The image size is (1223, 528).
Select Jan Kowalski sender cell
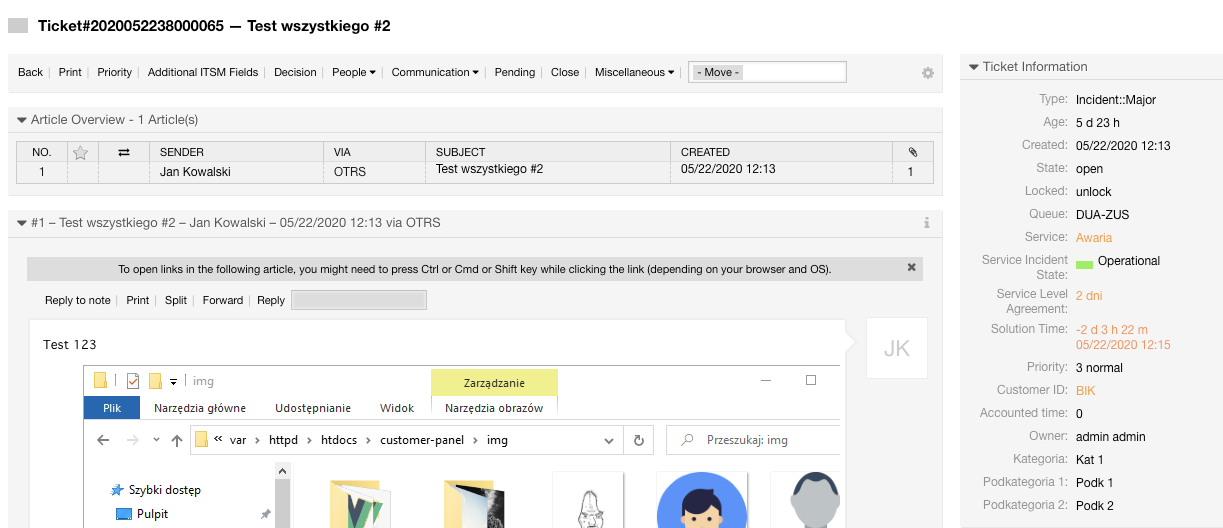[196, 172]
